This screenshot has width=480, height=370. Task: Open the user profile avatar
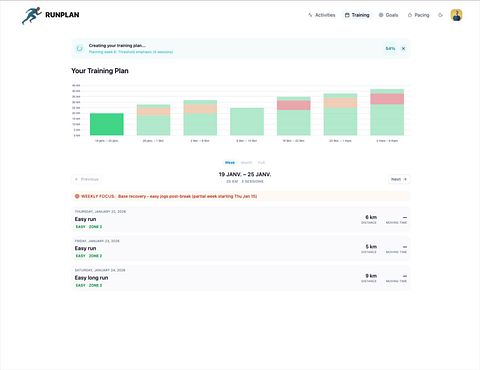click(456, 15)
